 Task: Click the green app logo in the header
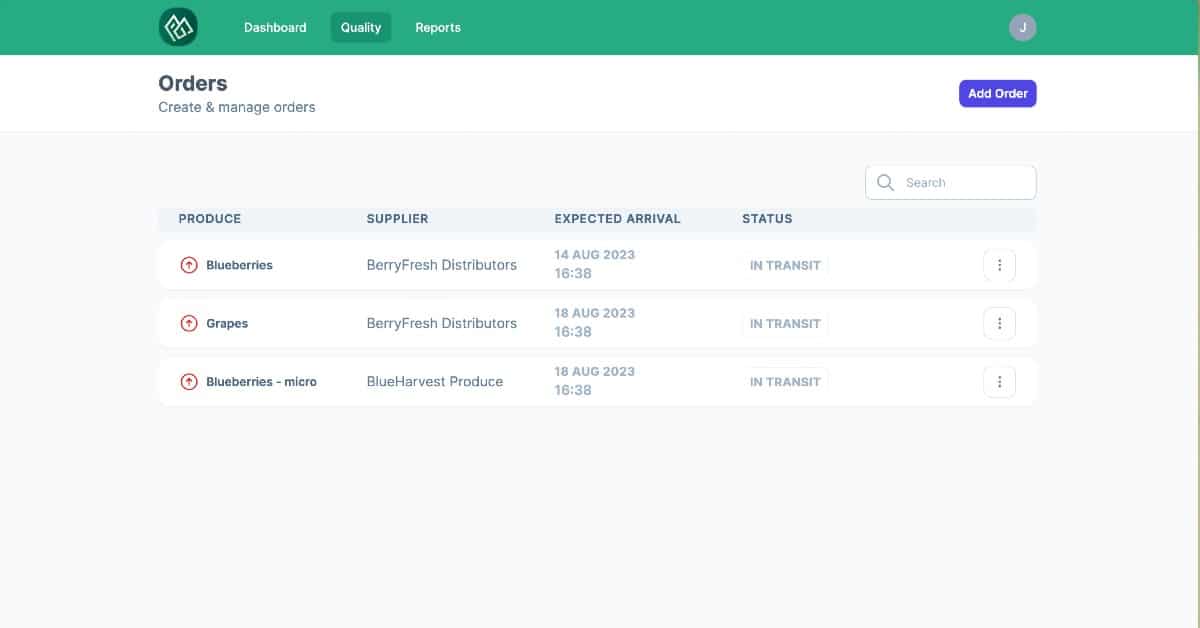tap(178, 27)
